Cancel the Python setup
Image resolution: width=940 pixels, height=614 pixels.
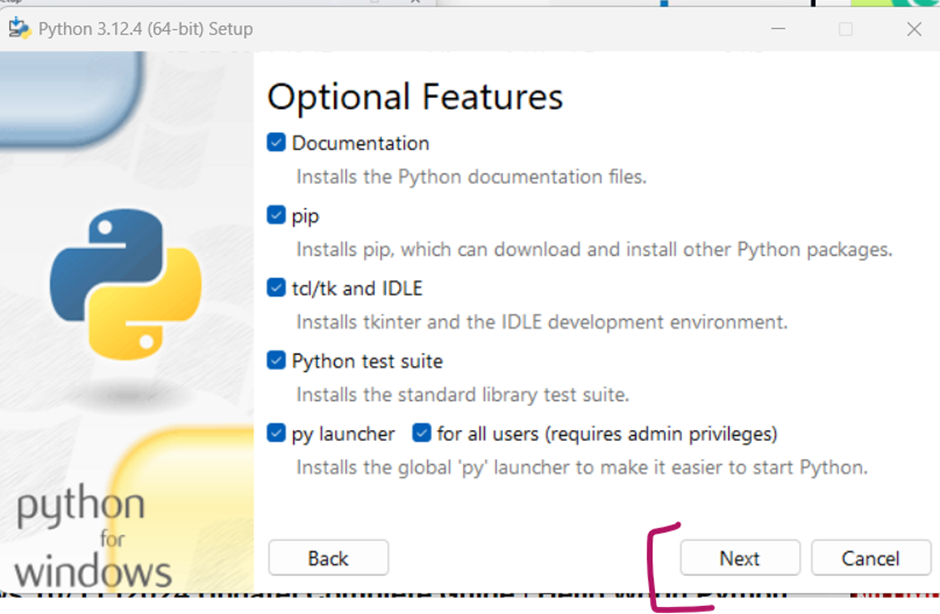pyautogui.click(x=870, y=558)
